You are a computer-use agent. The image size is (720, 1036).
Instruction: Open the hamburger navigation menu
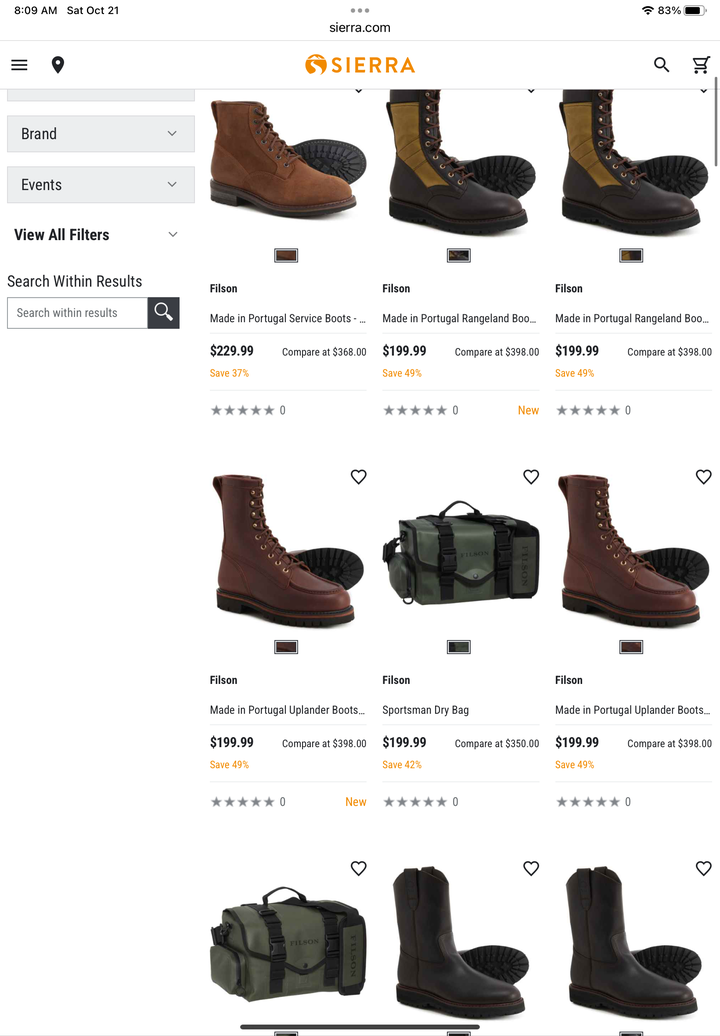tap(19, 65)
